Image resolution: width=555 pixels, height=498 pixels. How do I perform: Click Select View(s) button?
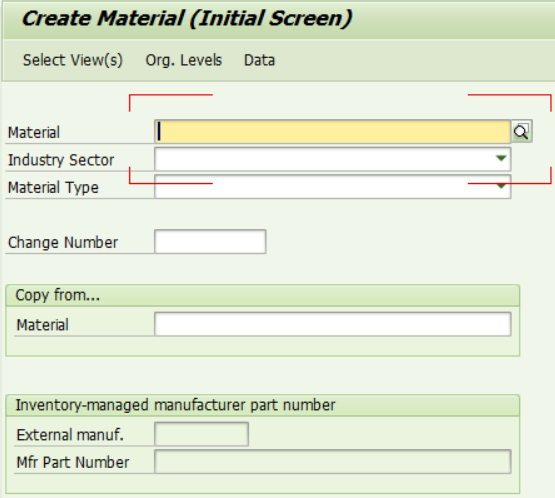73,60
